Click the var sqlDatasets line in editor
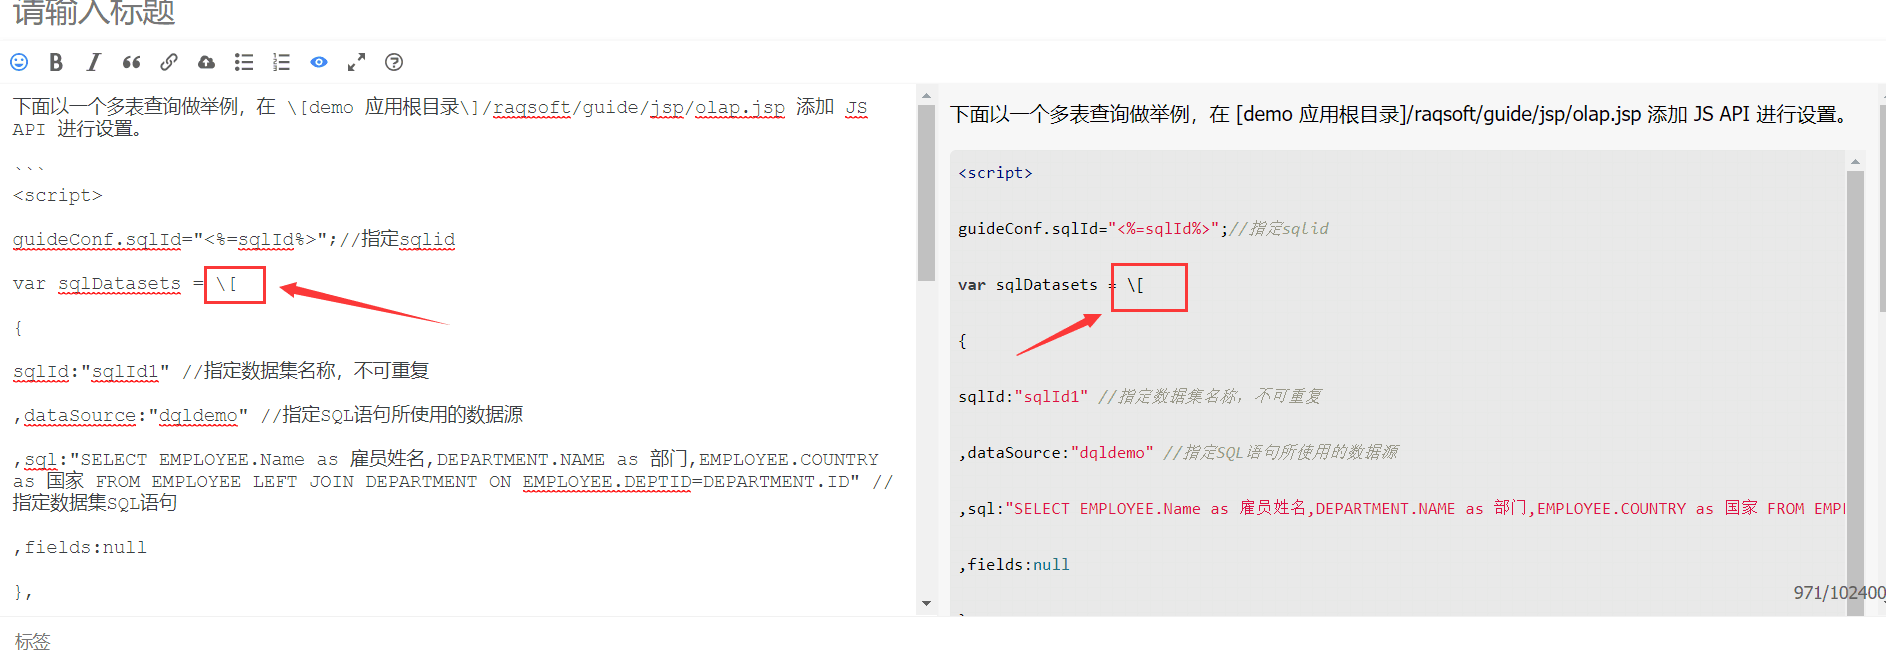The width and height of the screenshot is (1886, 651). click(x=125, y=284)
